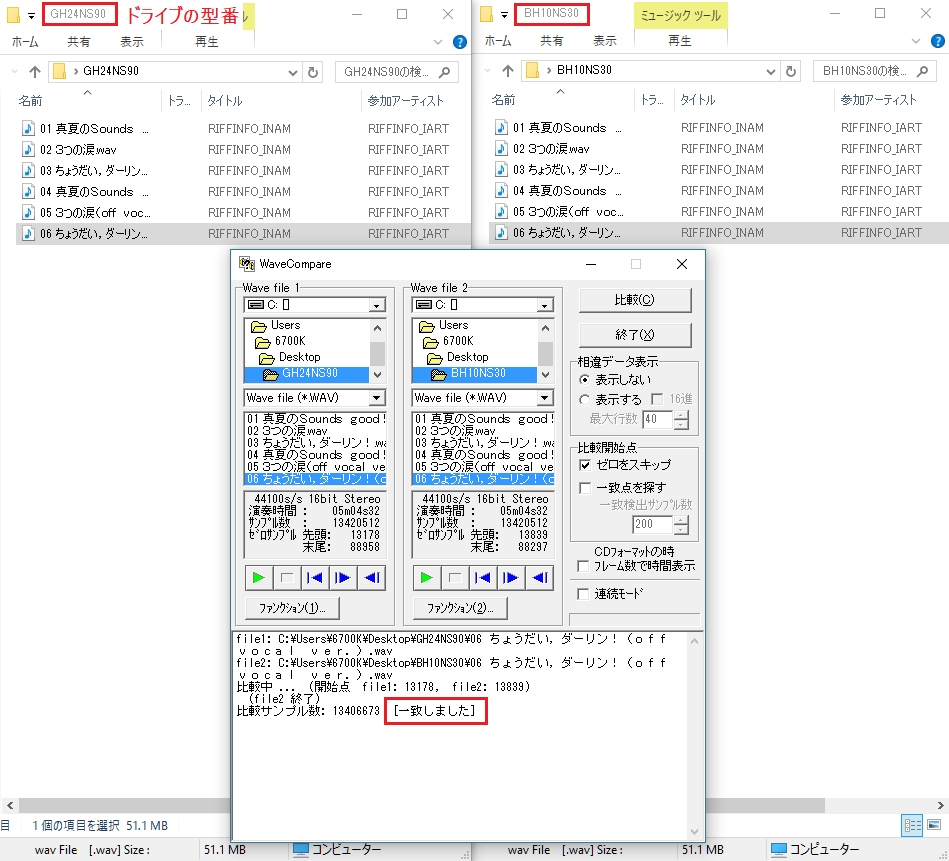Screen dimensions: 949x861
Task: Select Users folder in Wave file 1 tree
Action: [x=277, y=326]
